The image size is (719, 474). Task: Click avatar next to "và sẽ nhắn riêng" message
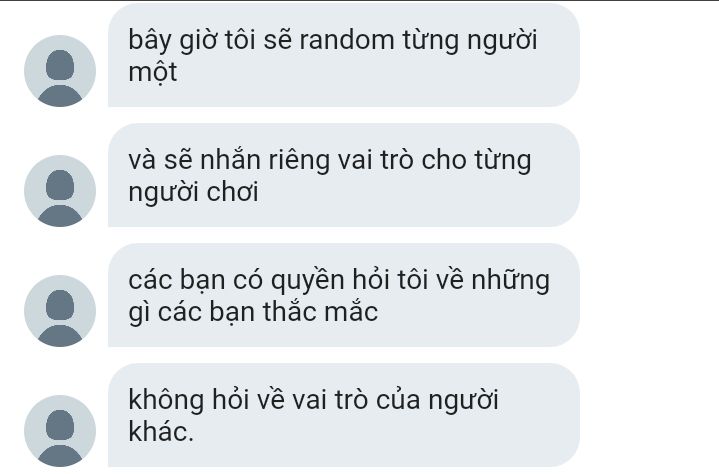pos(60,191)
